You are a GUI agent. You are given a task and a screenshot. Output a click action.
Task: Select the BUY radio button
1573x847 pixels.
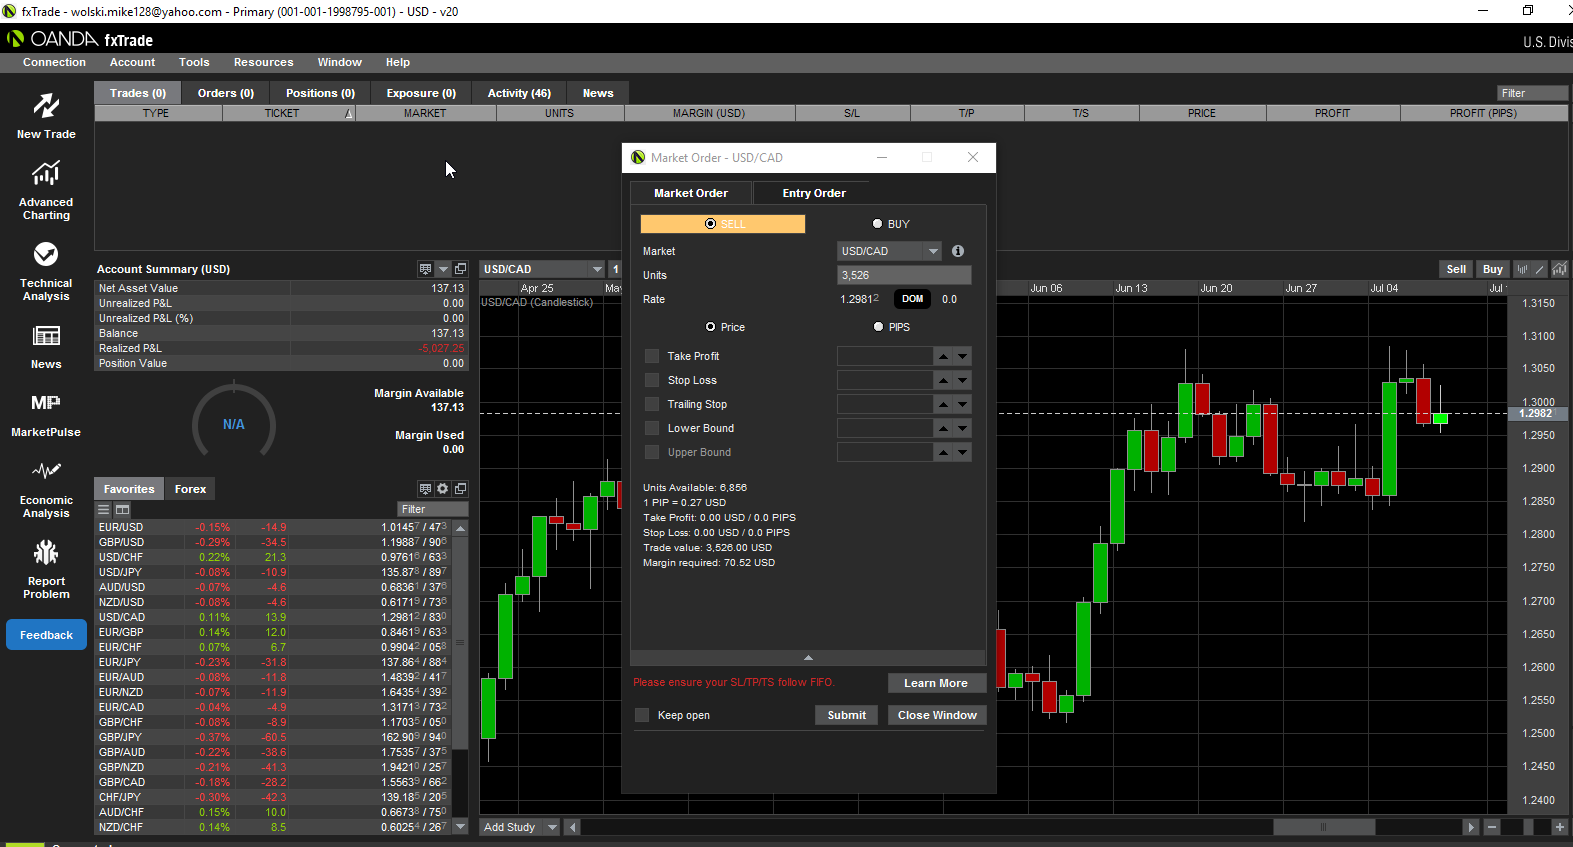click(878, 224)
